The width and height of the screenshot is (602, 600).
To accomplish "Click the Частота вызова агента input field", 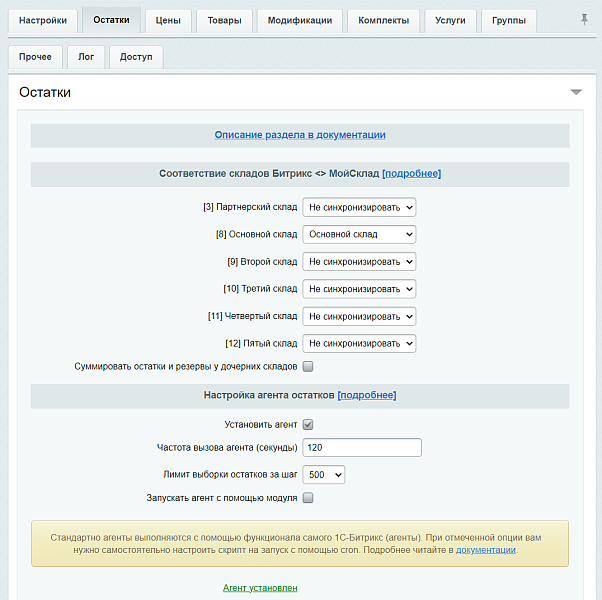I will (362, 447).
